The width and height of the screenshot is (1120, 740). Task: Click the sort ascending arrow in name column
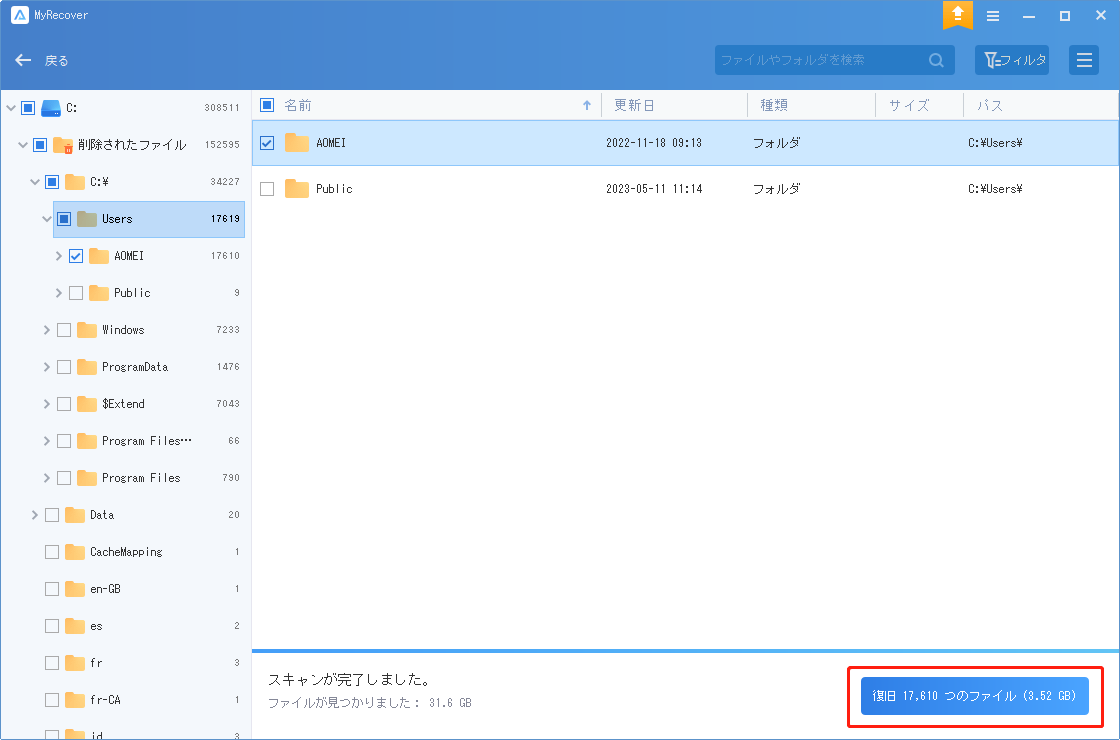[587, 106]
